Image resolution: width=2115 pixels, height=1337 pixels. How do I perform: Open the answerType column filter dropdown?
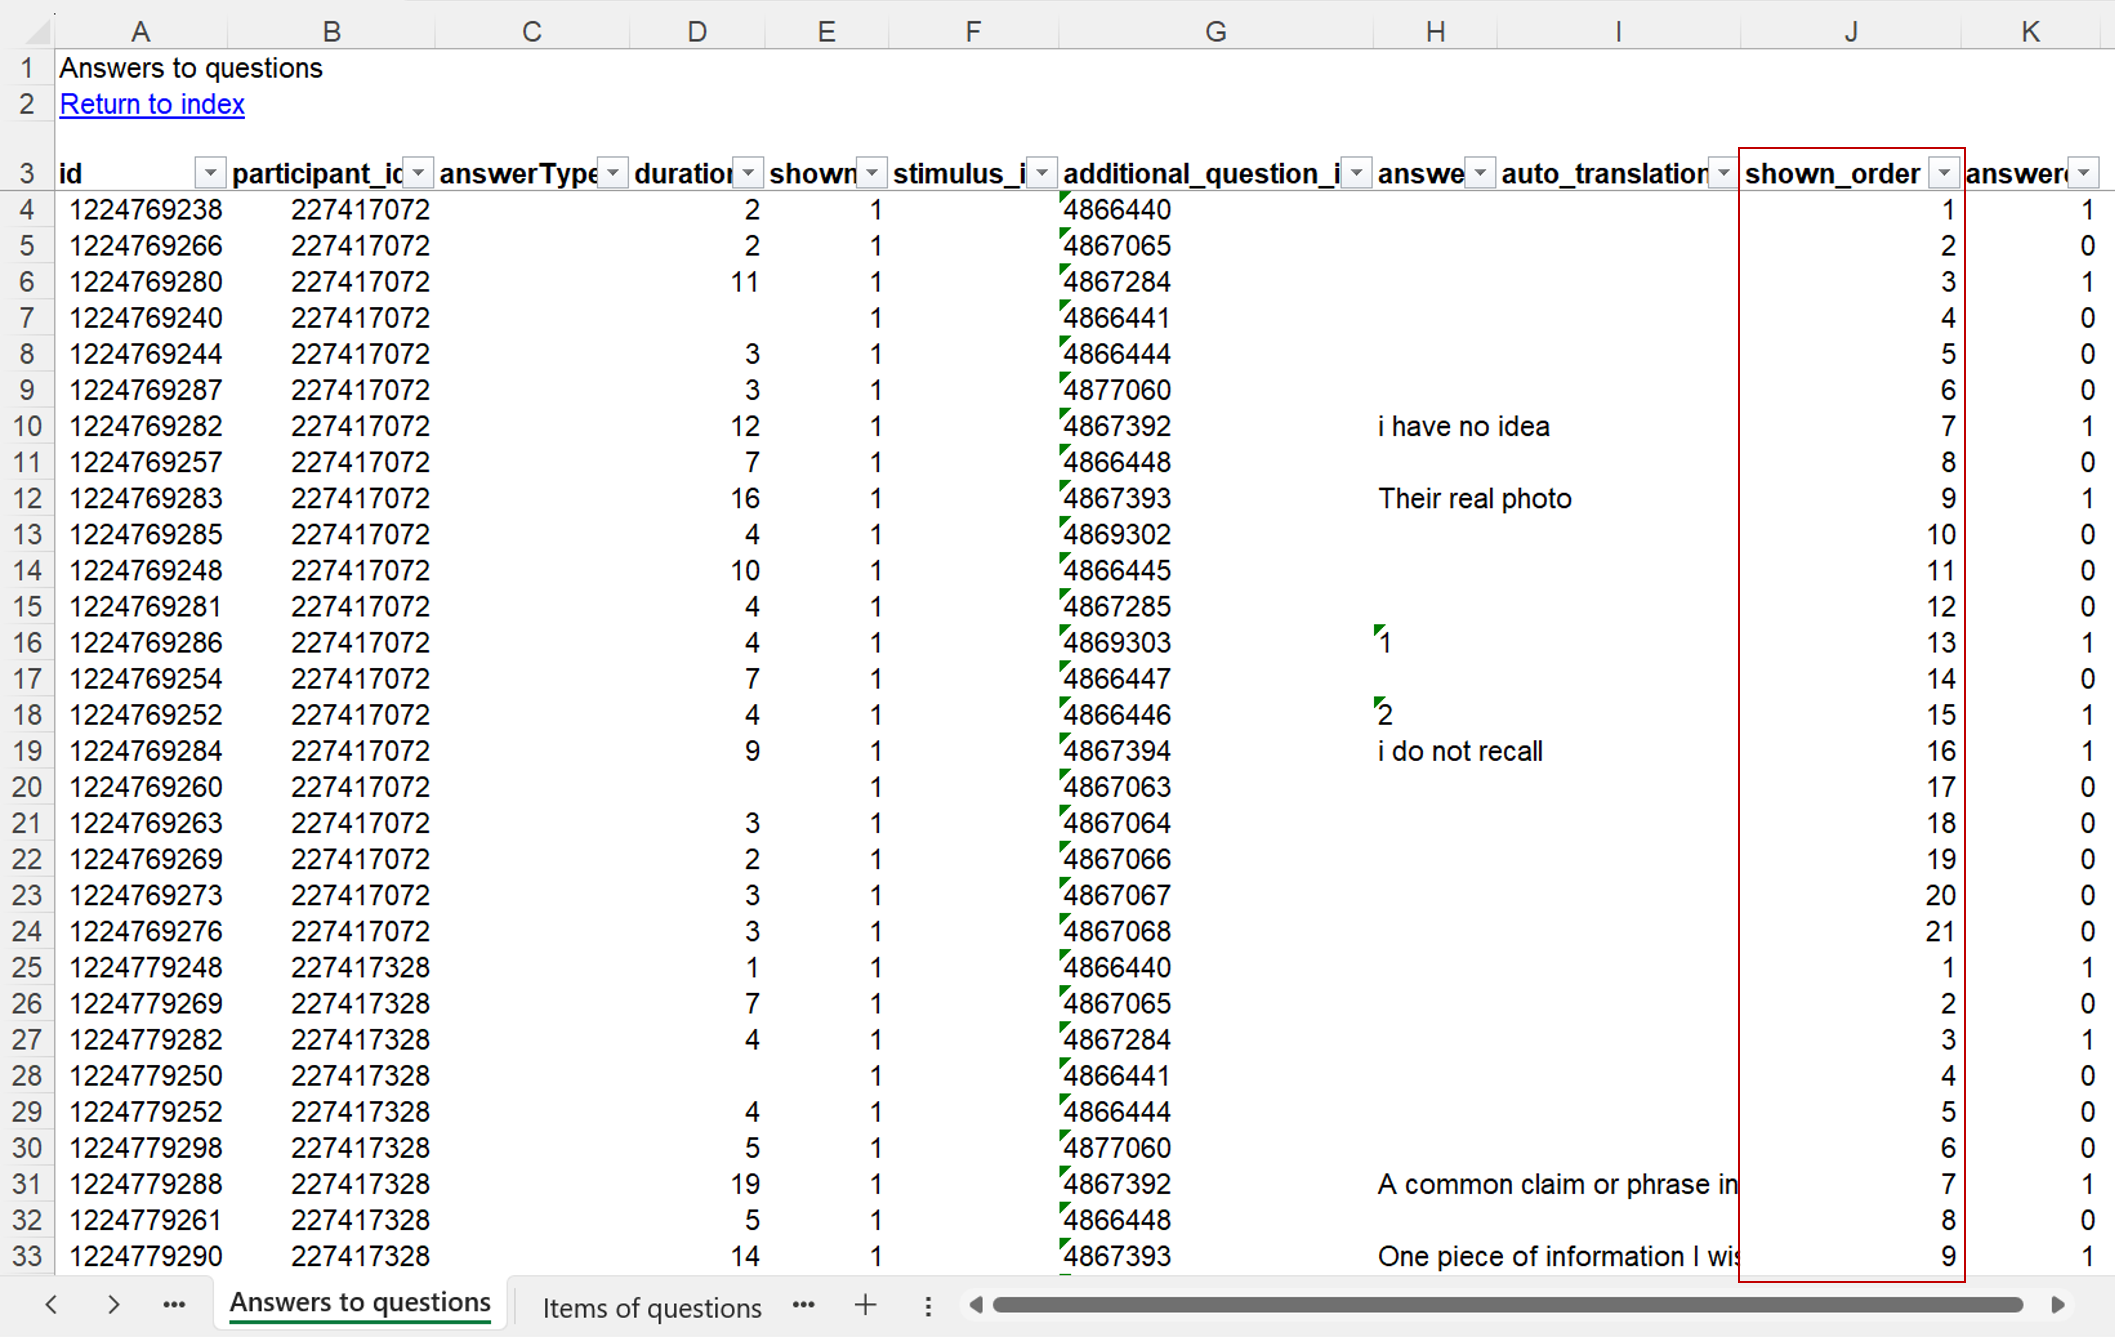[612, 173]
